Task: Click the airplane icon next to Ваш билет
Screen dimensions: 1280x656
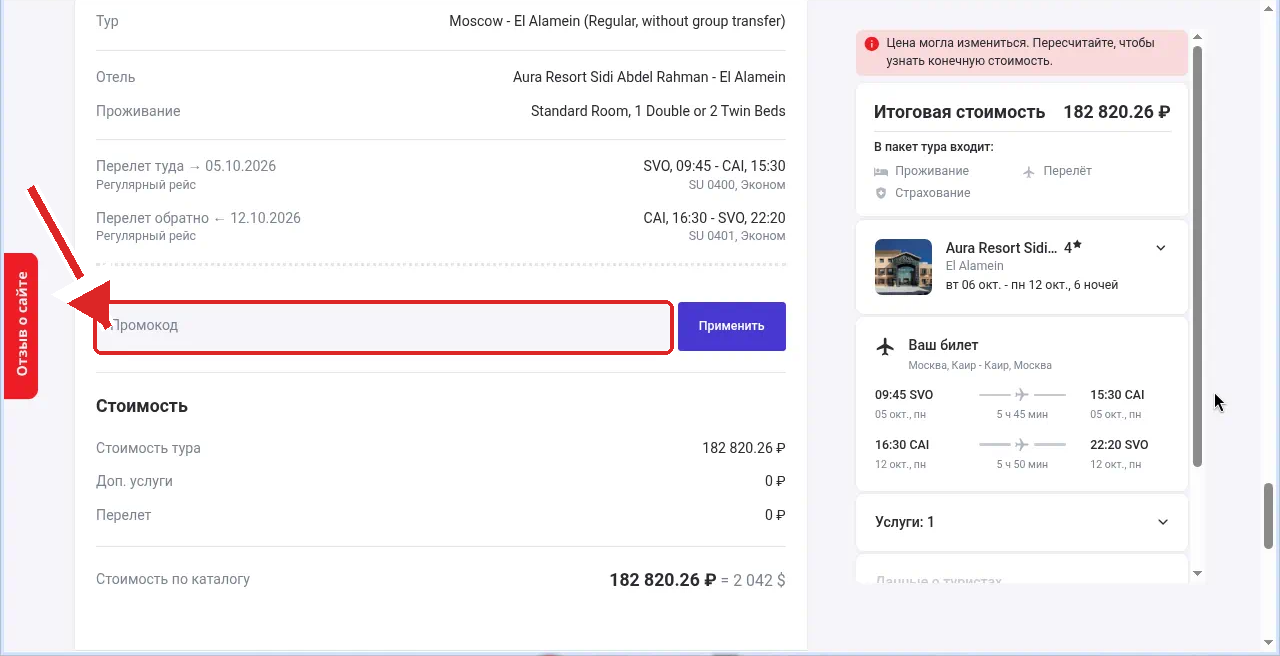Action: tap(885, 346)
